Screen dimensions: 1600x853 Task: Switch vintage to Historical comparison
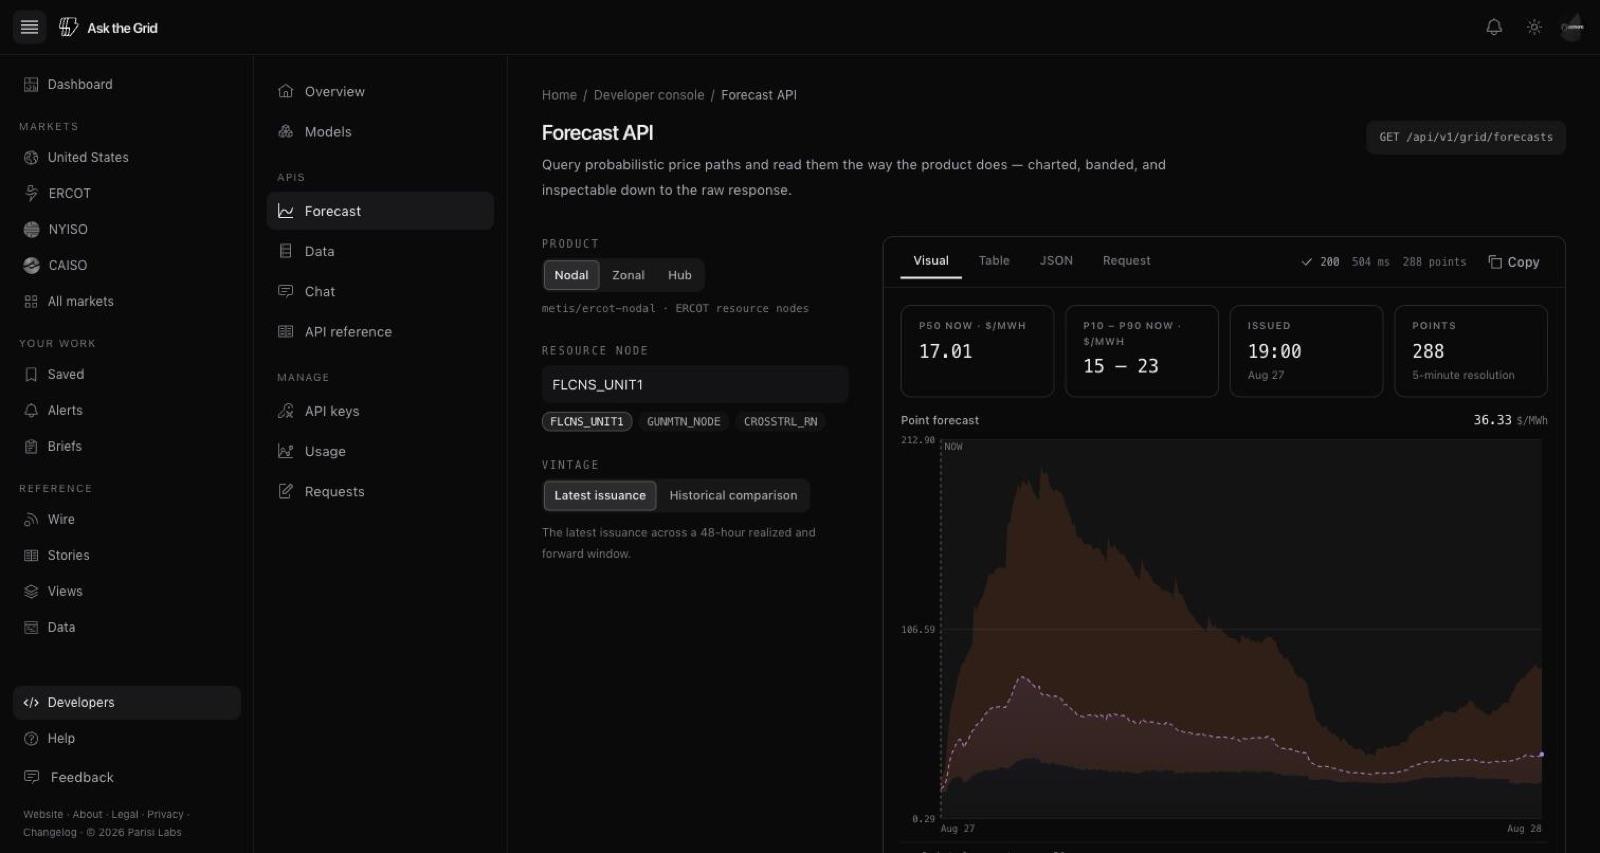733,496
